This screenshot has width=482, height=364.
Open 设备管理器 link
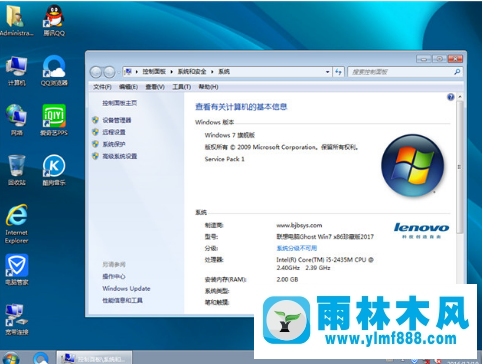click(117, 120)
